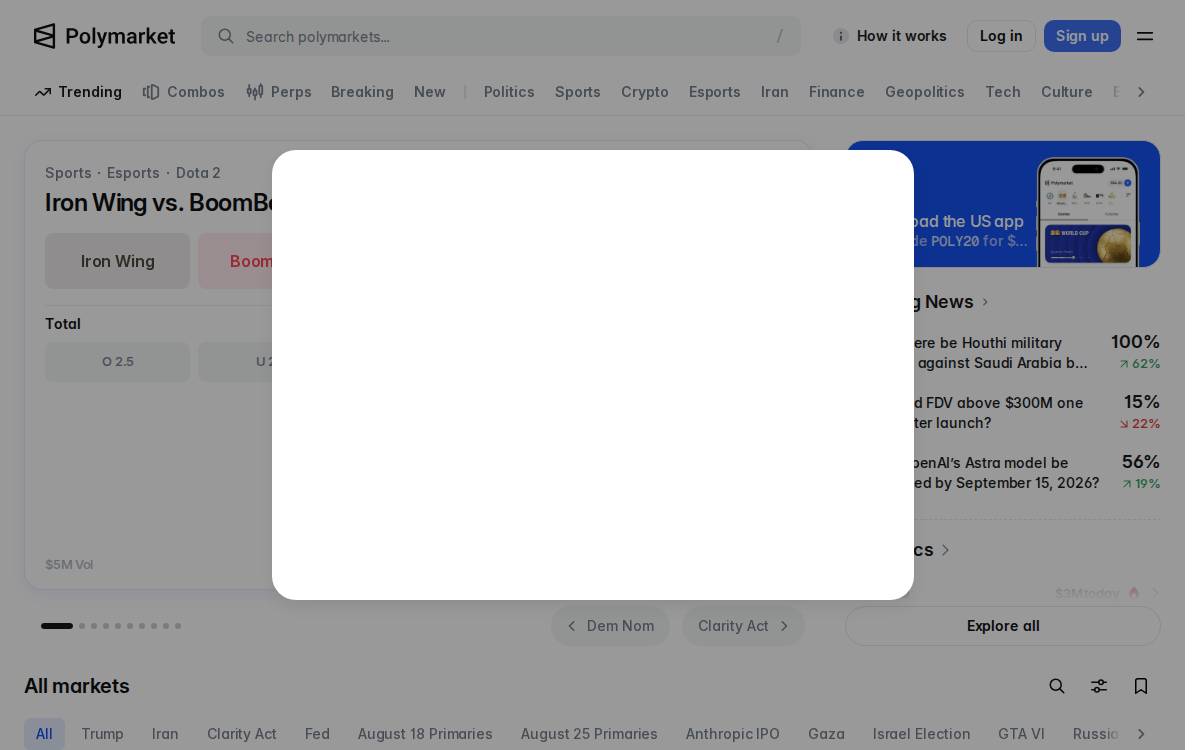The image size is (1200, 750).
Task: Select the GTA VI filter chip
Action: [1021, 734]
